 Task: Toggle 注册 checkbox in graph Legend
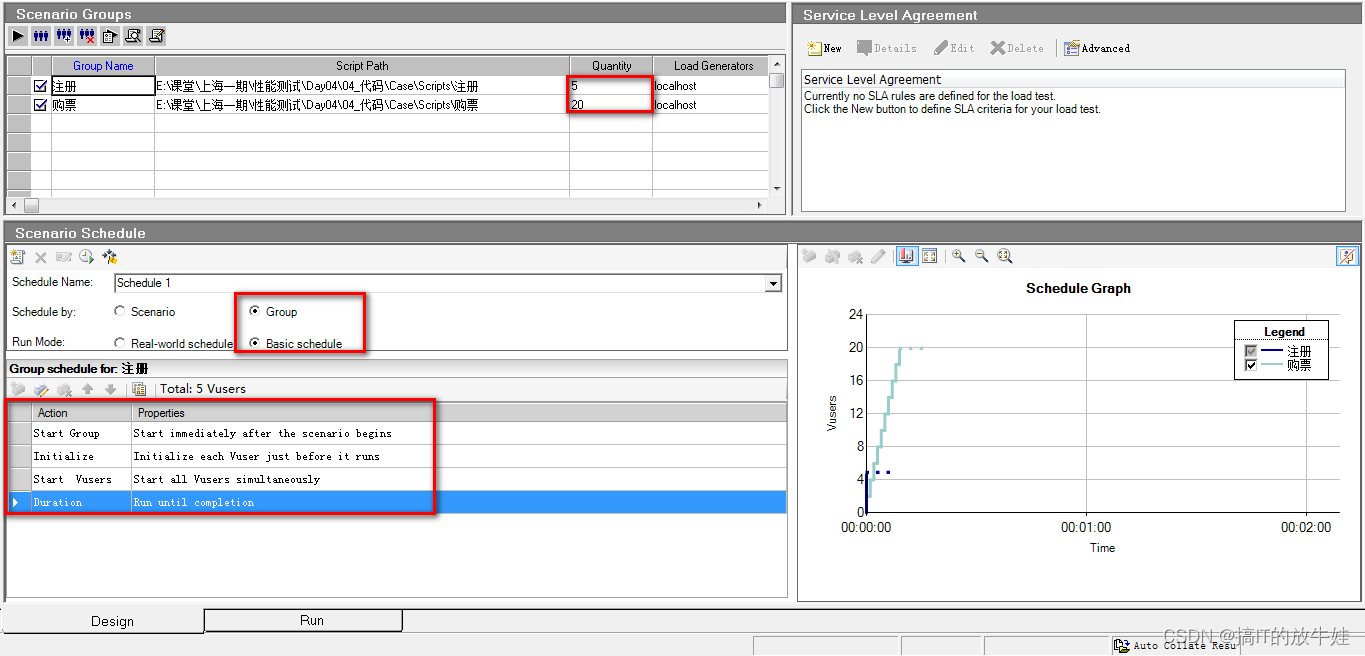coord(1250,352)
